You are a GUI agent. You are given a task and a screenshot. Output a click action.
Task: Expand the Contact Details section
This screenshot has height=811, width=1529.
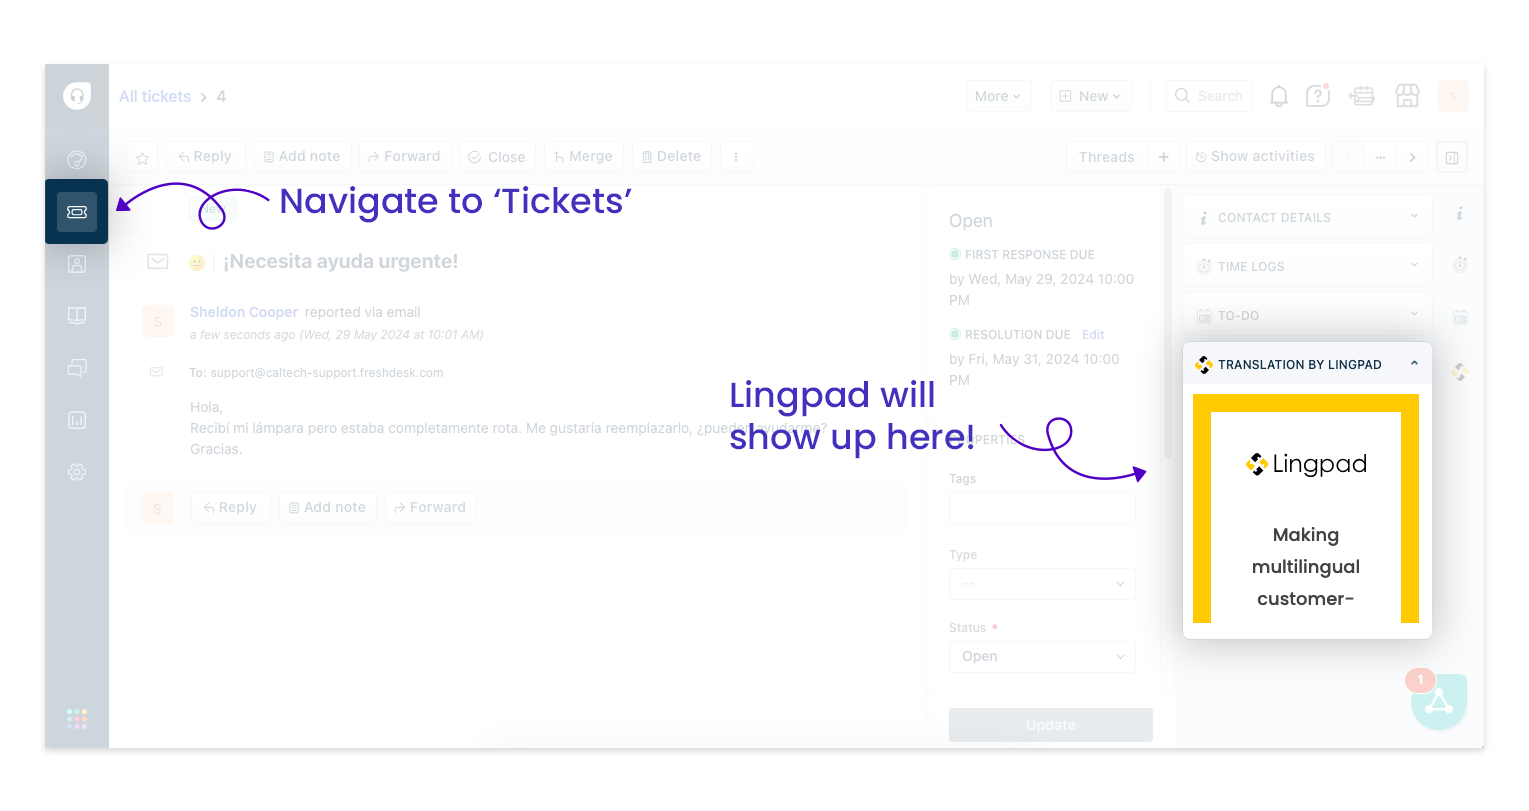coord(1307,217)
